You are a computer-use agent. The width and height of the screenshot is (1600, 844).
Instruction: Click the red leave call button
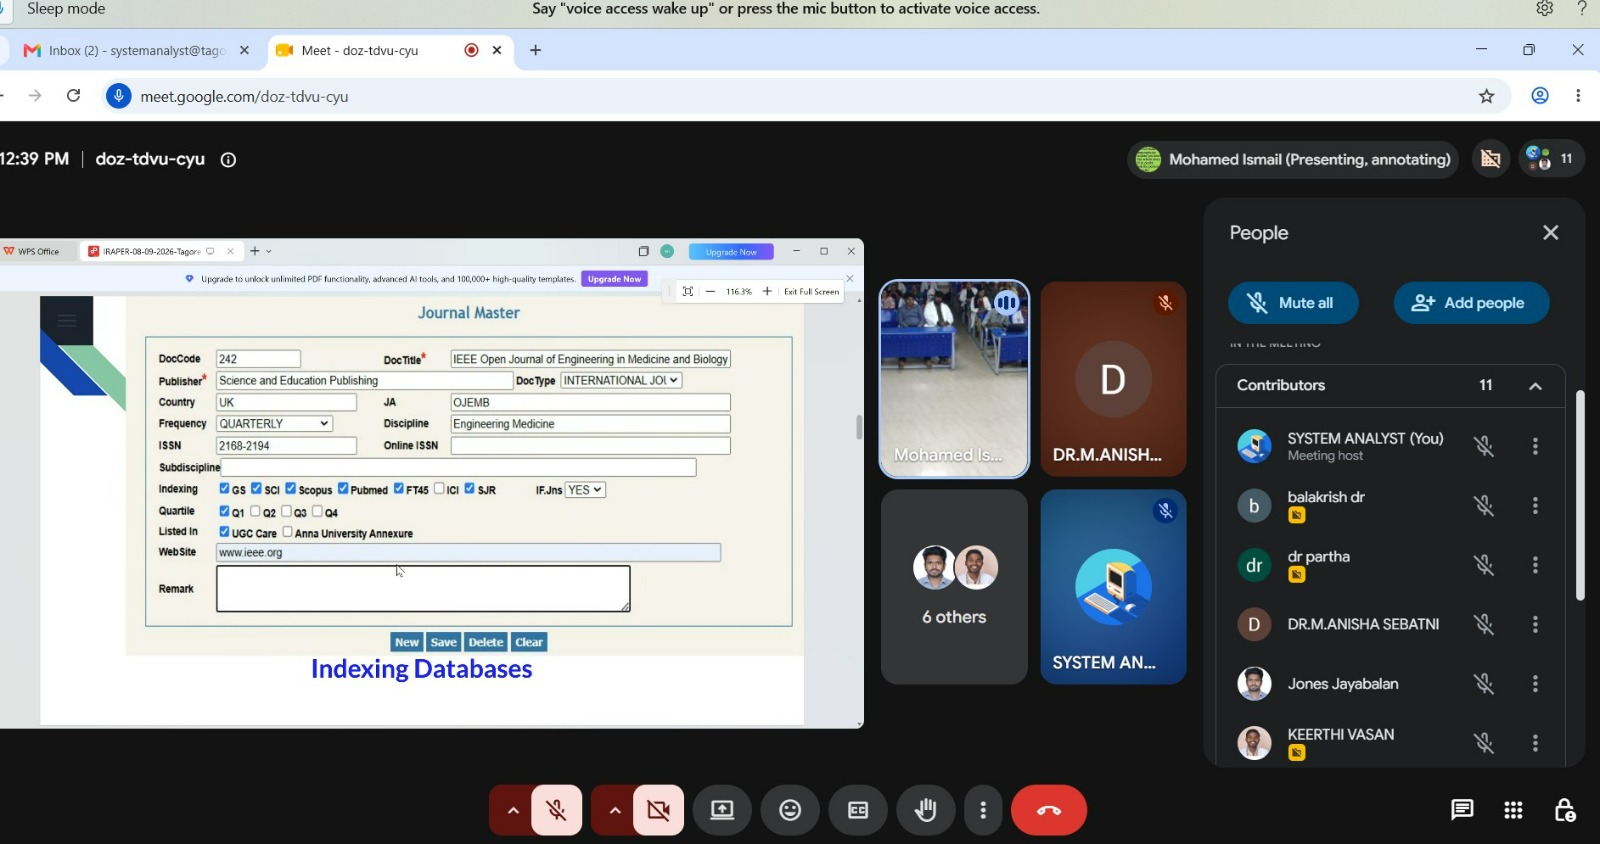tap(1049, 810)
